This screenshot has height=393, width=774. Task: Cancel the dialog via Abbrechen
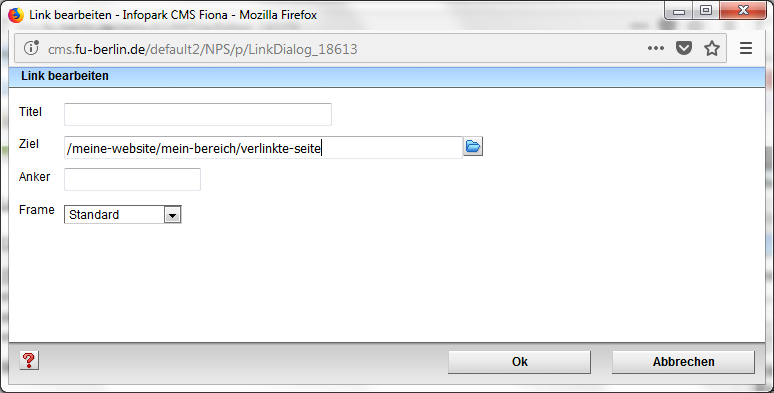[x=684, y=362]
